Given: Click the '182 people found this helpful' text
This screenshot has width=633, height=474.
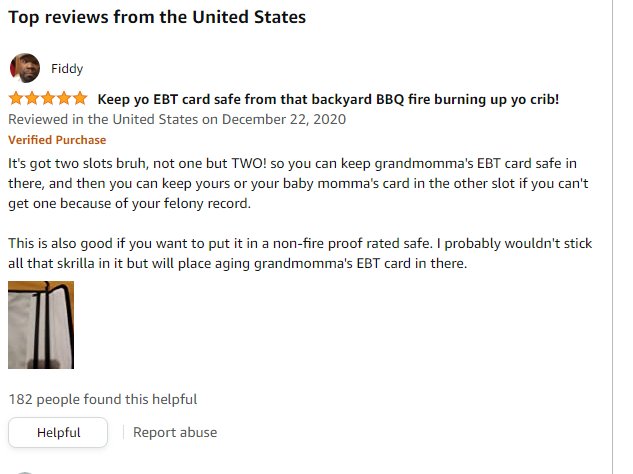Looking at the screenshot, I should (x=103, y=399).
